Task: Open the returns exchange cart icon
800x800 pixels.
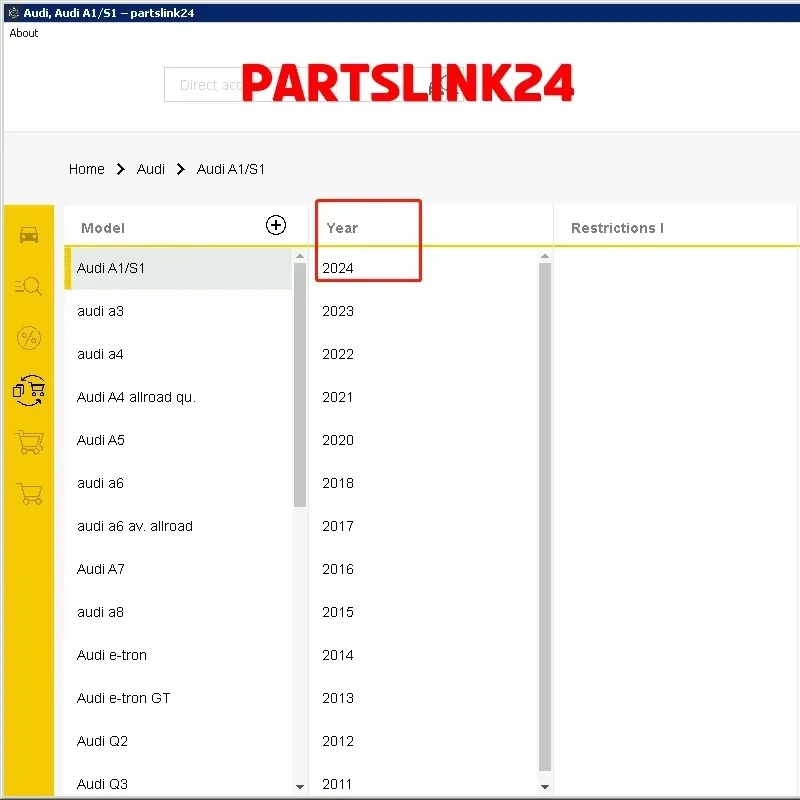Action: 28,391
